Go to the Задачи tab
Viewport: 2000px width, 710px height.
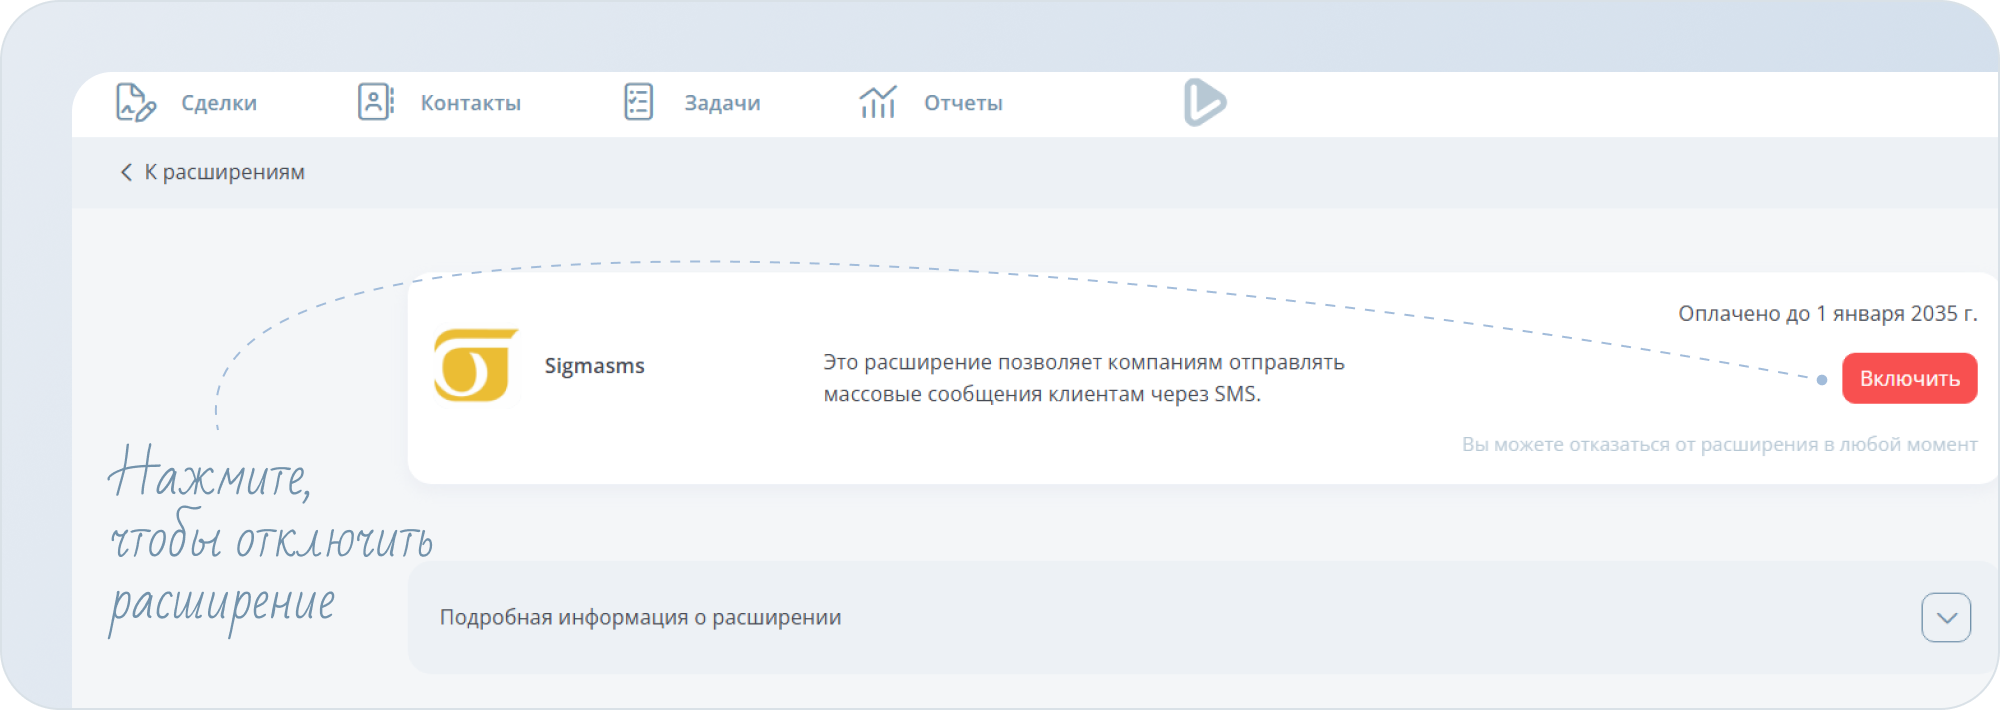(x=722, y=103)
